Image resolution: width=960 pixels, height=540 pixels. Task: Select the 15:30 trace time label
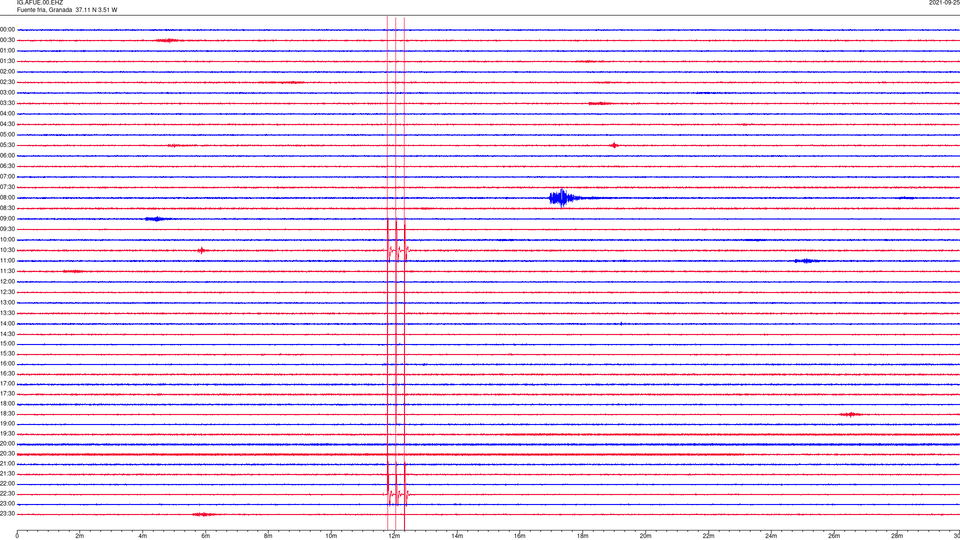[x=7, y=353]
